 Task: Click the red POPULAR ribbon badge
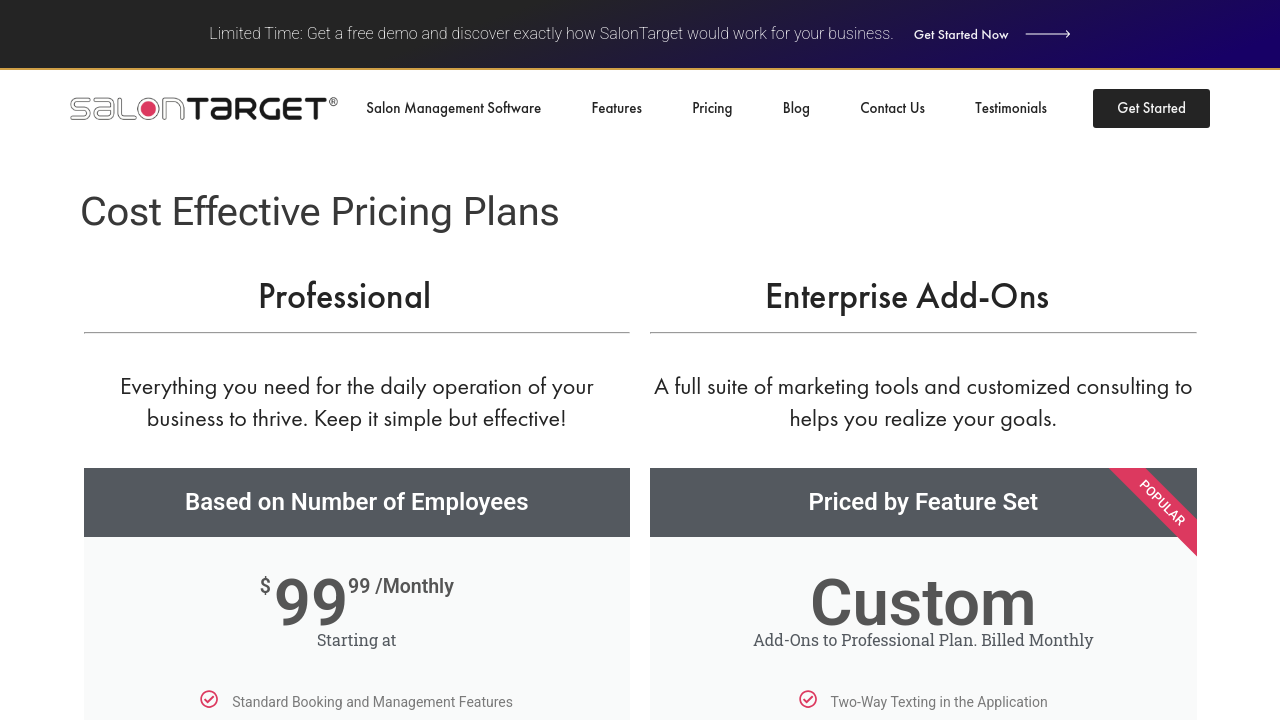pos(1163,503)
